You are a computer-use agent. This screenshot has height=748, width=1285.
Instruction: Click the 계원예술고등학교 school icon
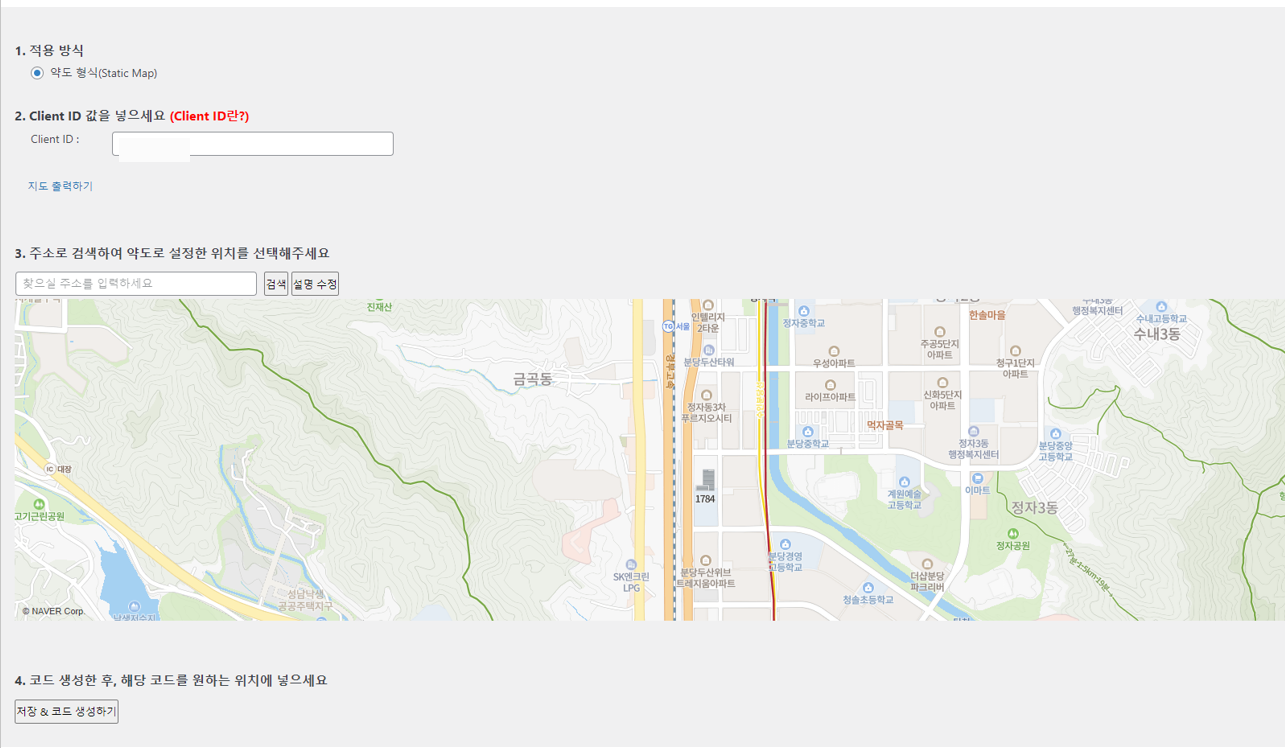pos(904,482)
